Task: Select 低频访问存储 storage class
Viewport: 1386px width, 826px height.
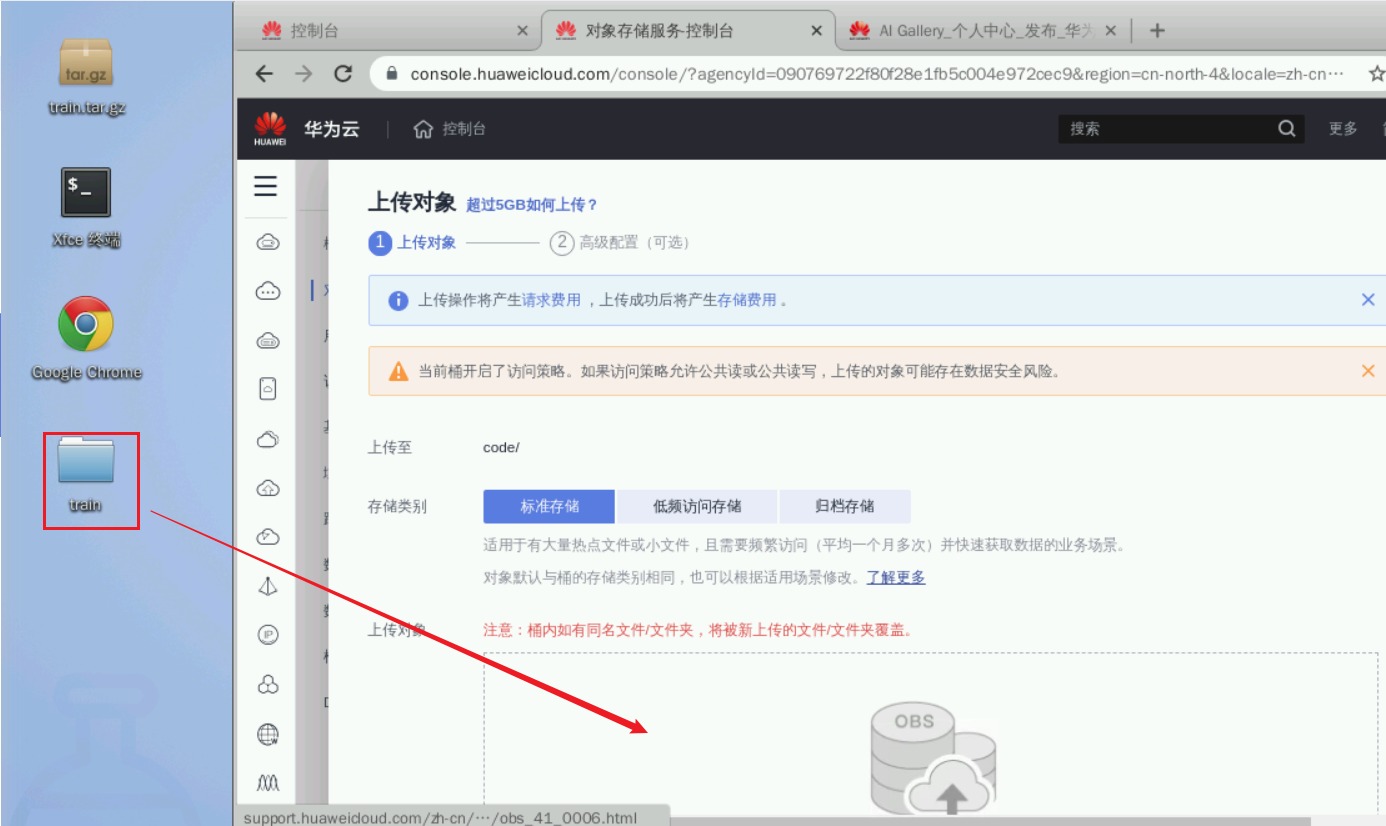Action: (697, 506)
